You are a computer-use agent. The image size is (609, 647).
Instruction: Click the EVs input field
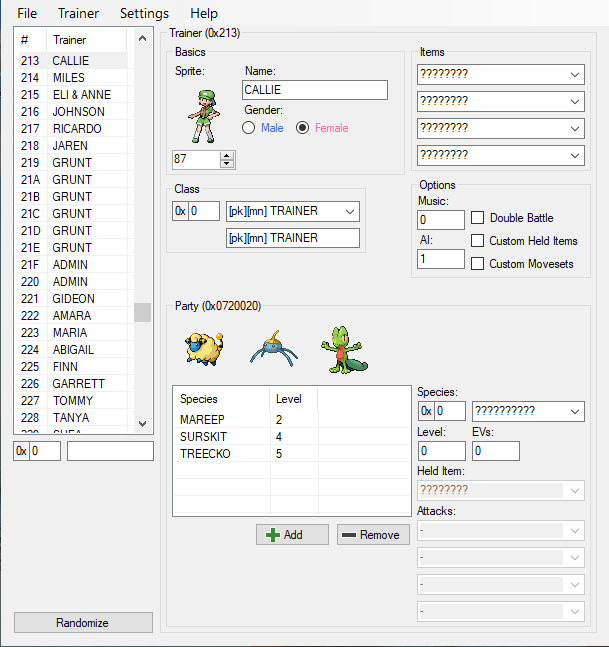[x=496, y=451]
